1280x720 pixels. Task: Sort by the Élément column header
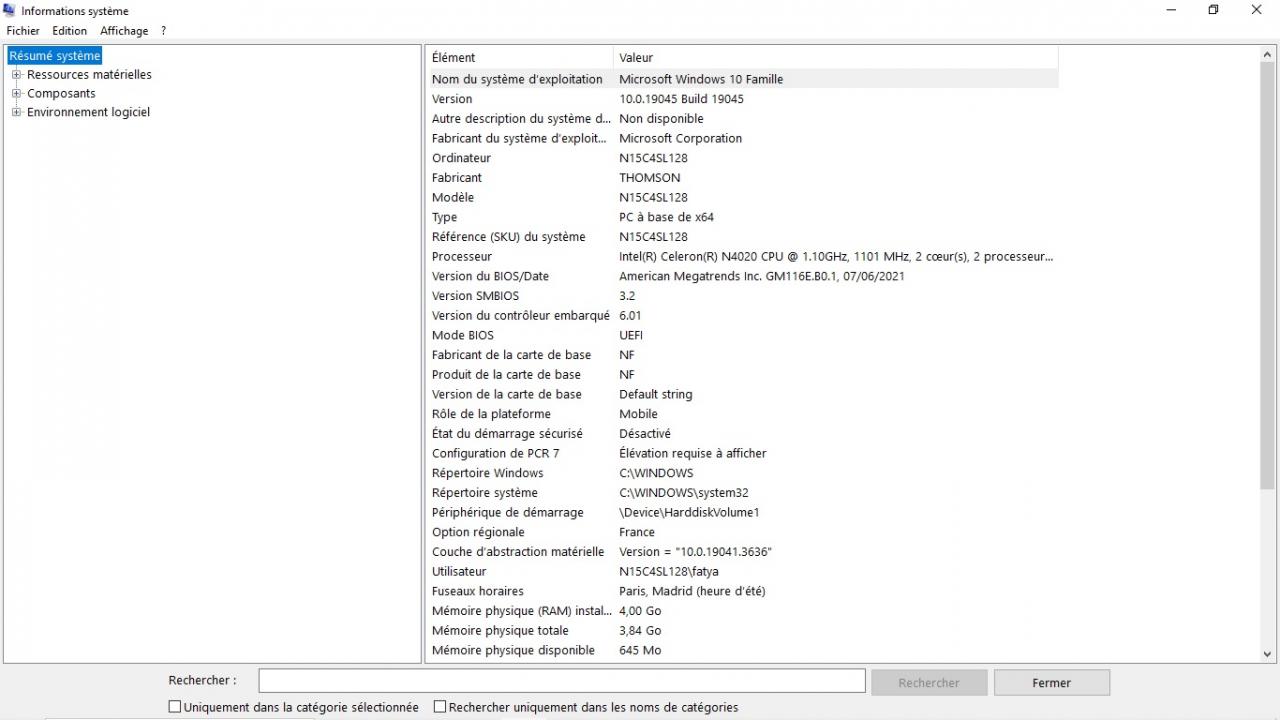519,58
